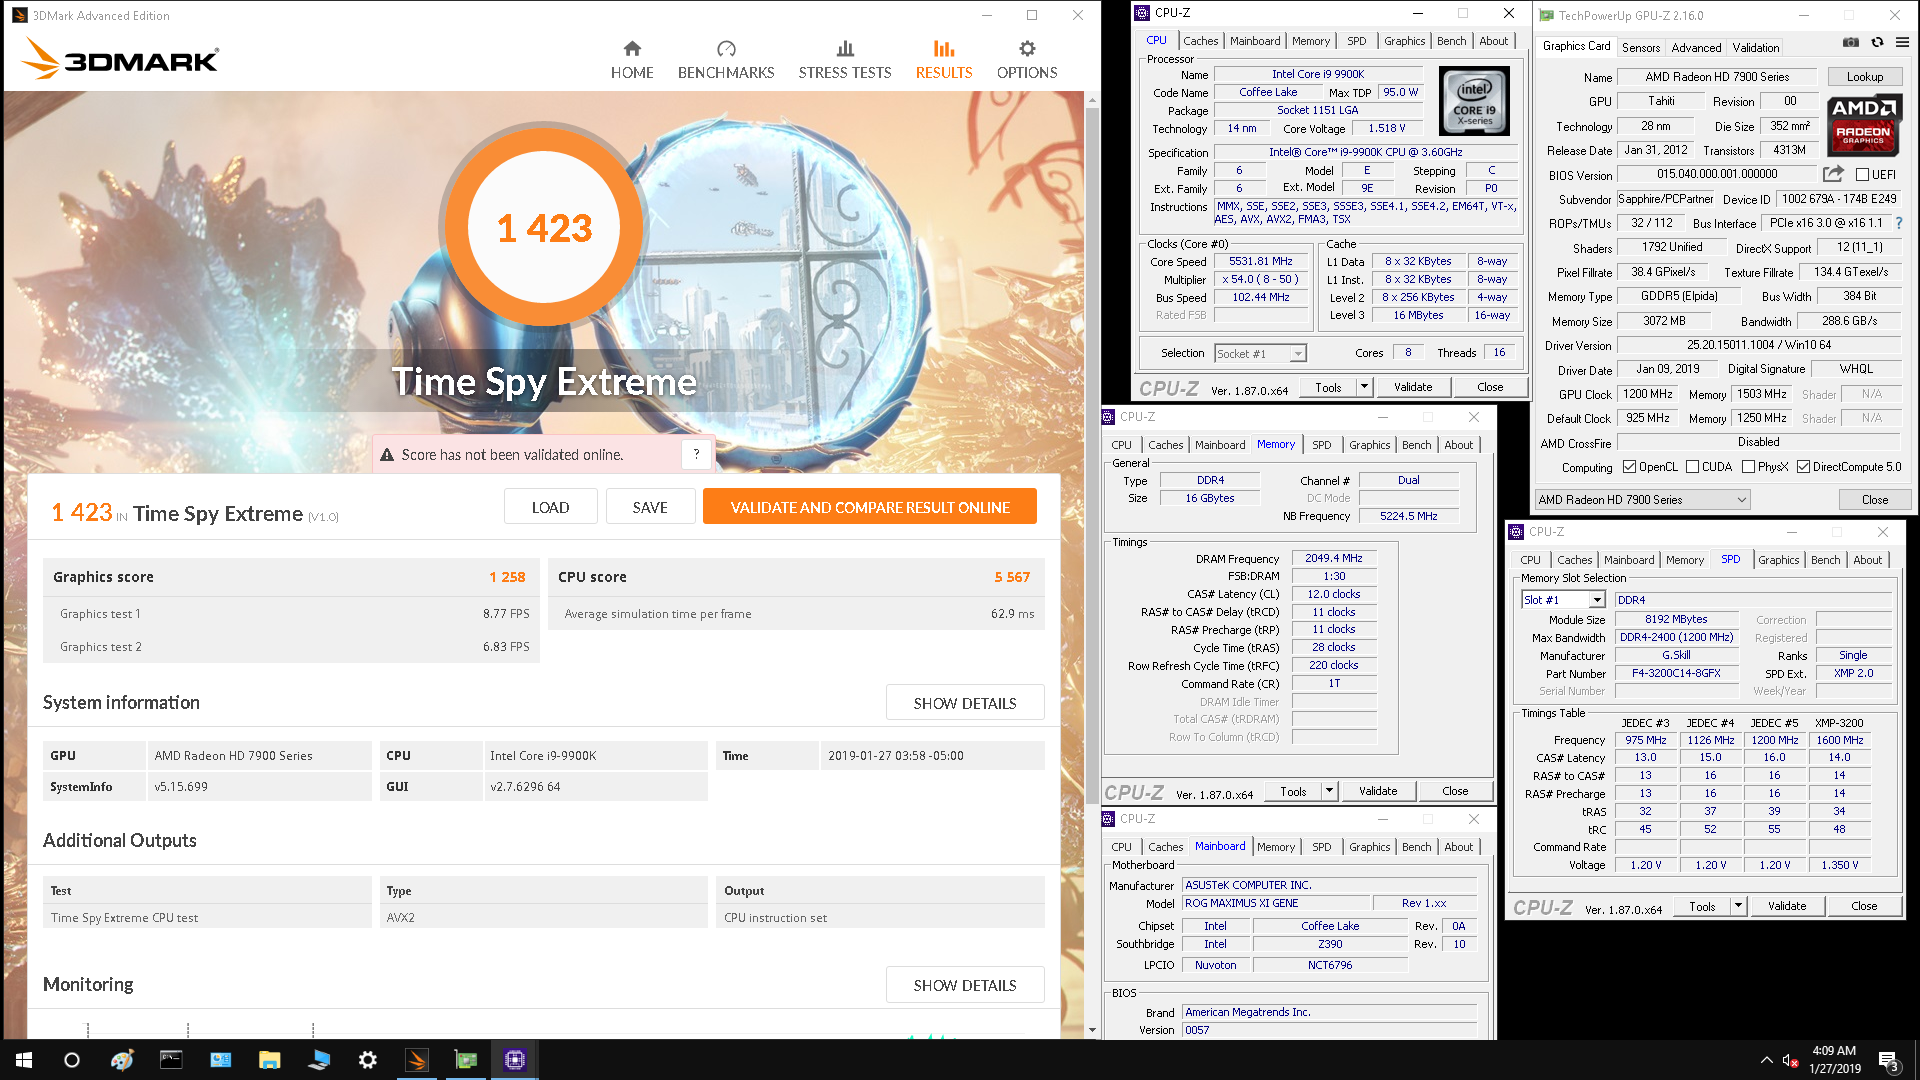Screen dimensions: 1920x1080
Task: Switch to Sensors tab in GPU-Z
Action: coord(1640,47)
